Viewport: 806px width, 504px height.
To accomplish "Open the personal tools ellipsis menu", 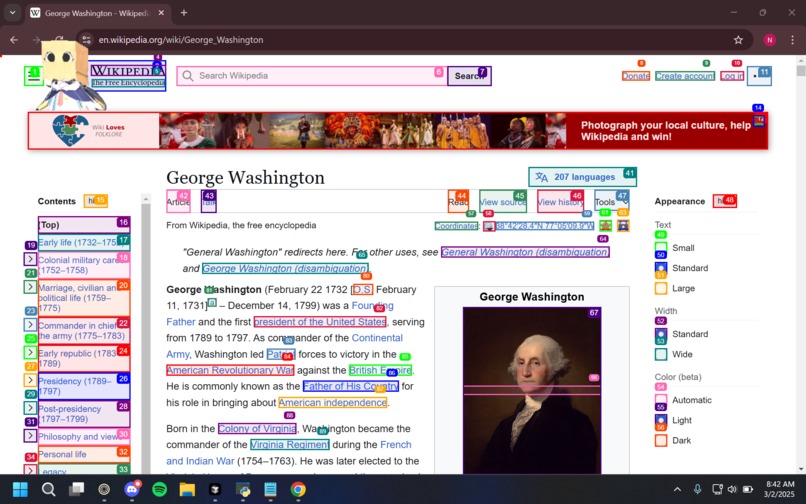I will [759, 76].
